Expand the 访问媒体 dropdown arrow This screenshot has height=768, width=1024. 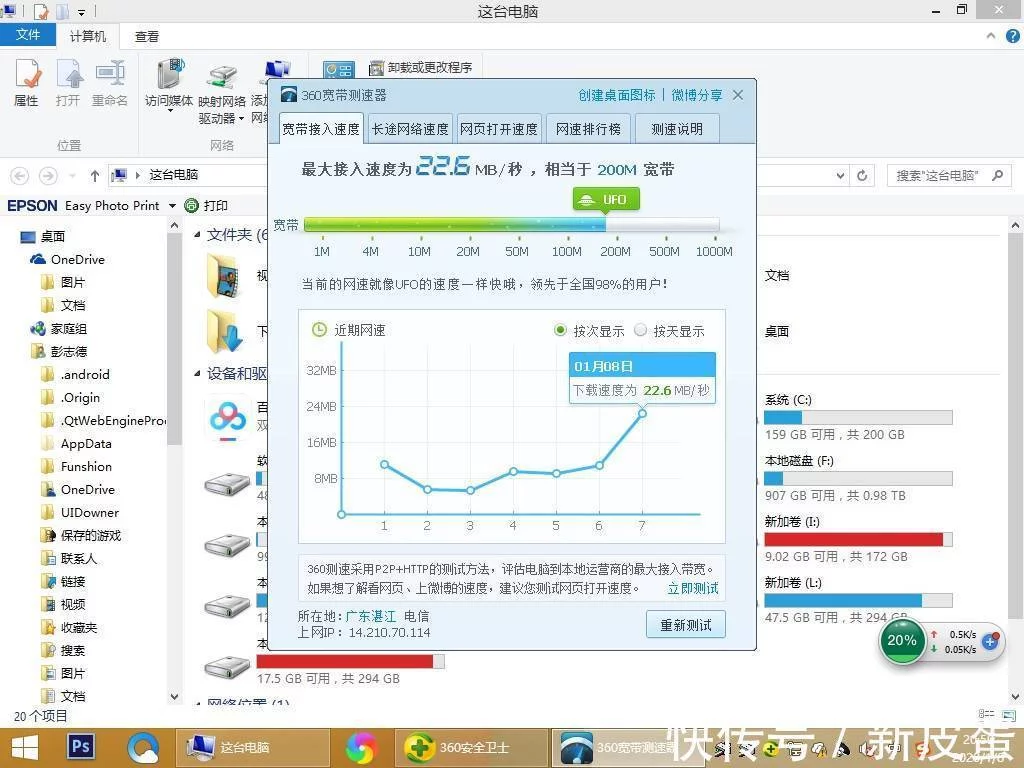pyautogui.click(x=170, y=112)
